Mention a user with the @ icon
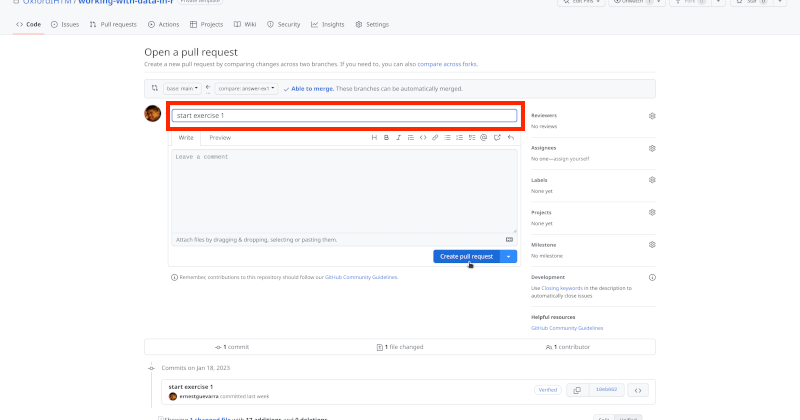The image size is (800, 420). pyautogui.click(x=484, y=137)
